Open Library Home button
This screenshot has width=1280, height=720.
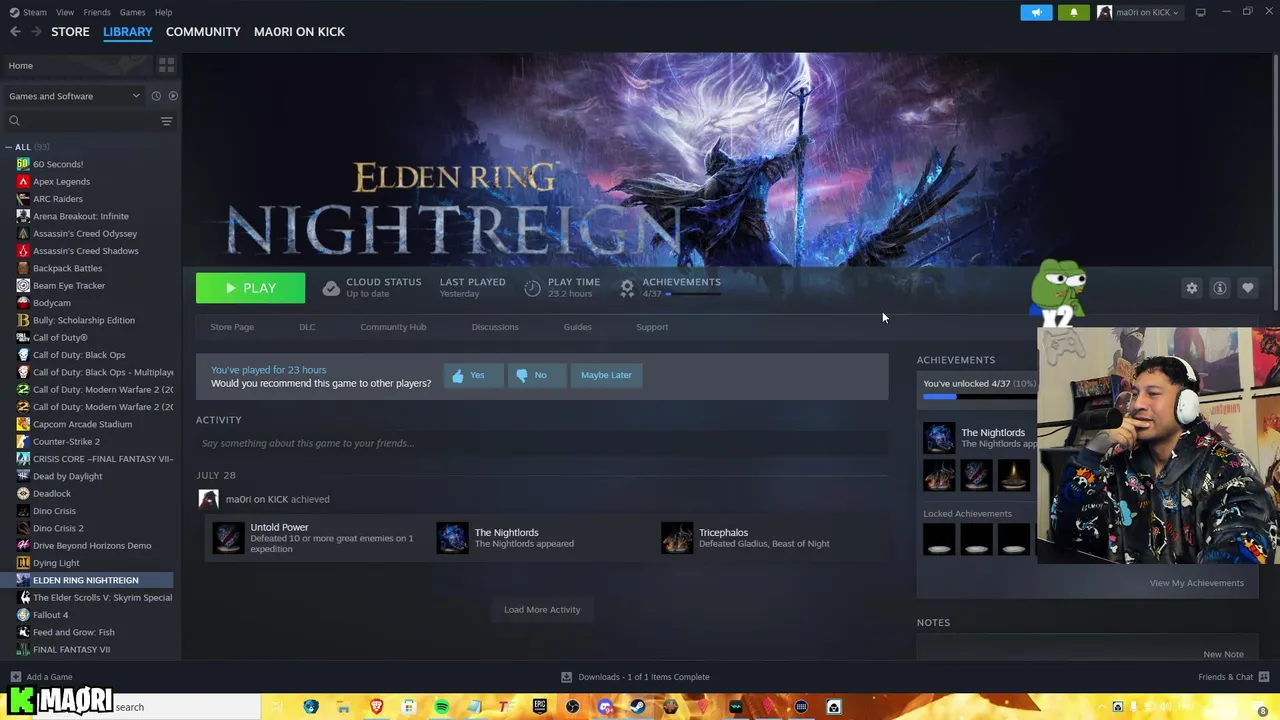78,65
